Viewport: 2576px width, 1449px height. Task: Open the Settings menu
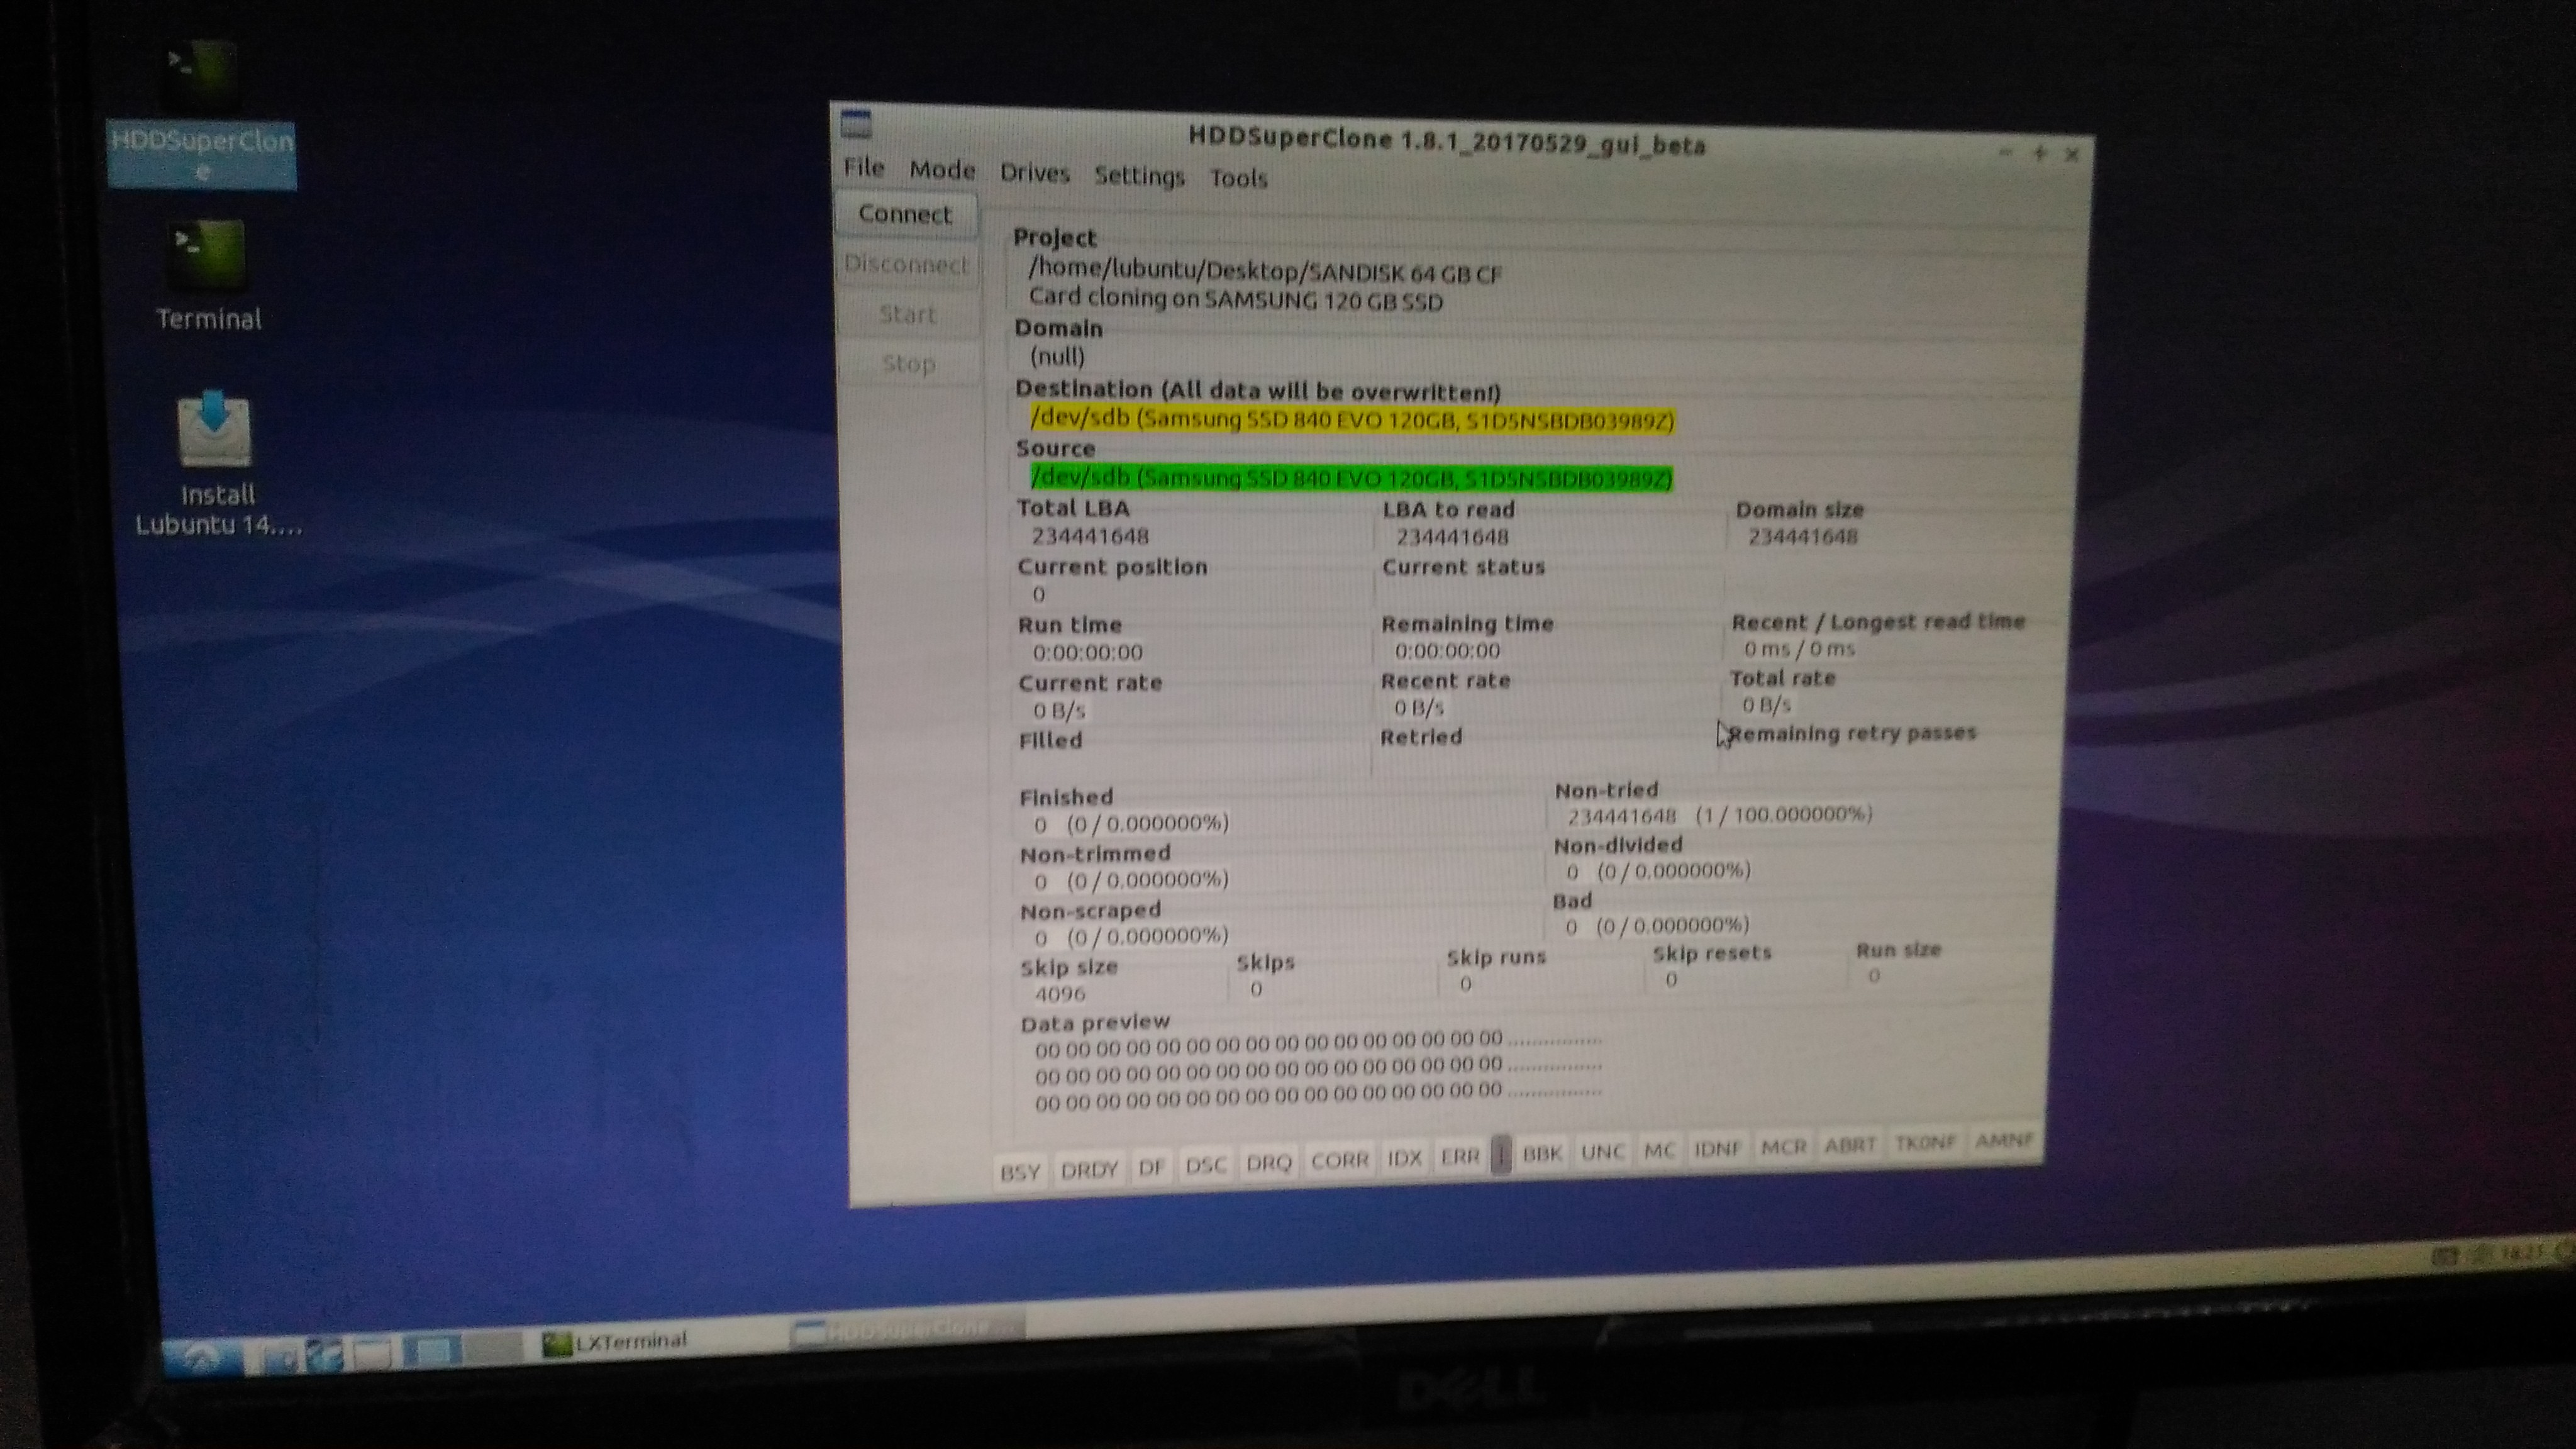[x=1139, y=176]
